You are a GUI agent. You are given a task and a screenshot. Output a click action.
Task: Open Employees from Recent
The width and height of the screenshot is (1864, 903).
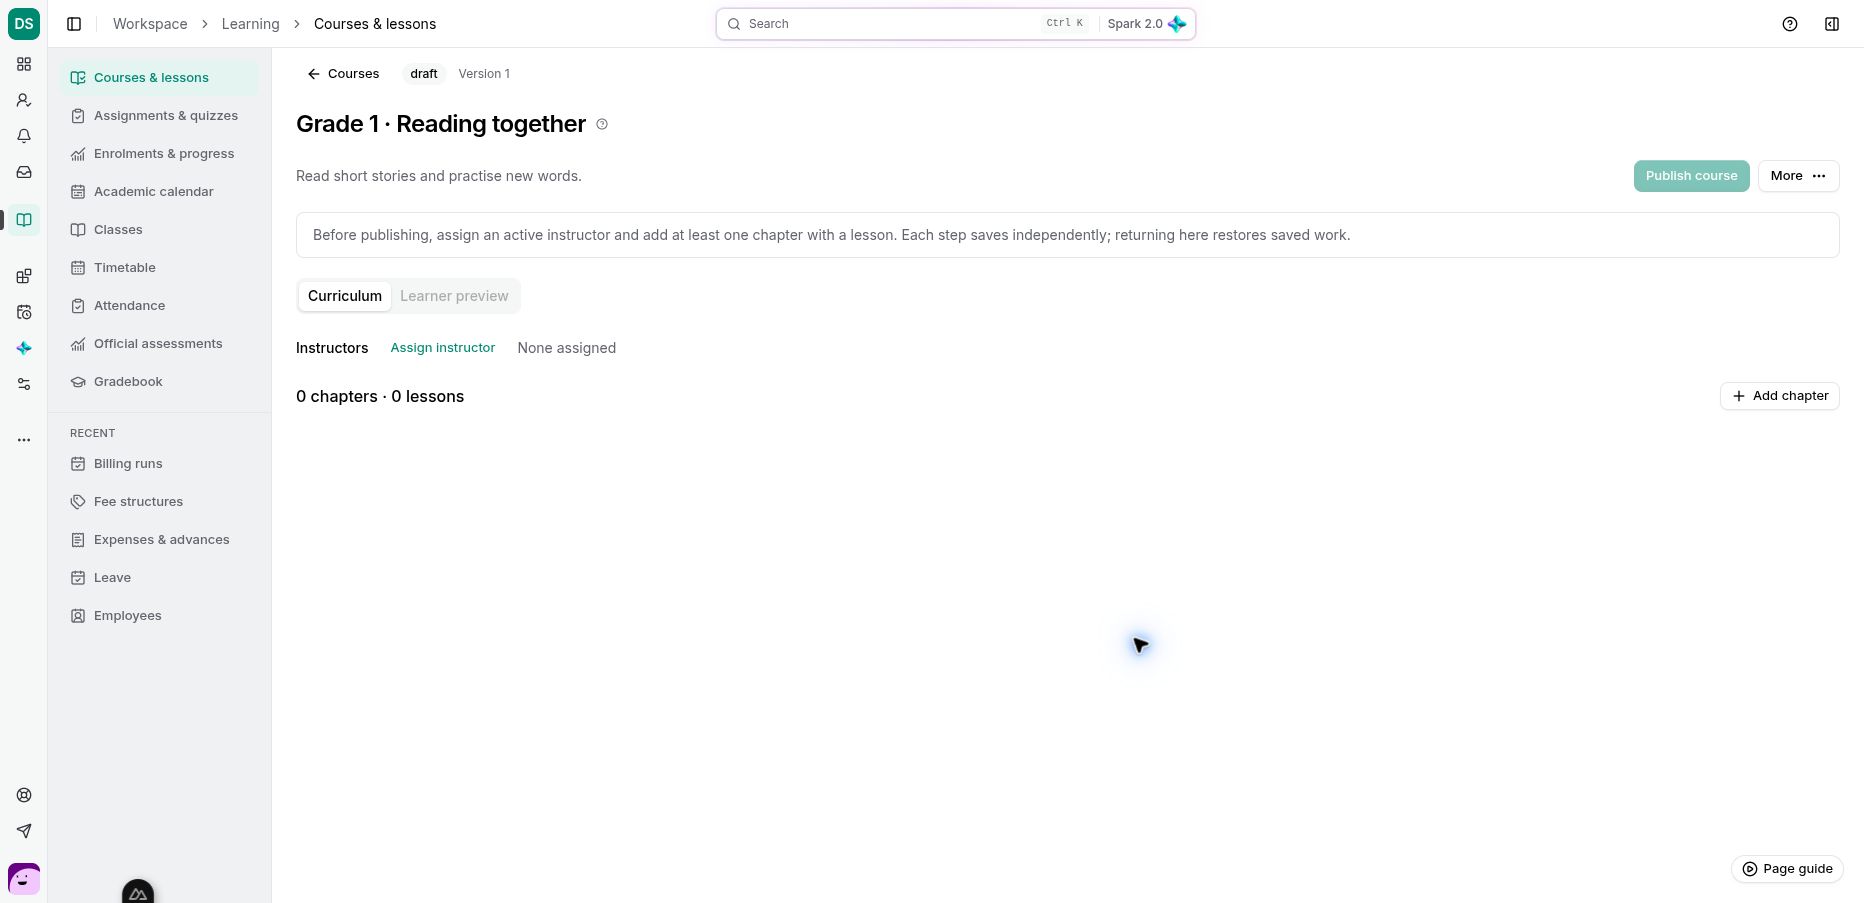pyautogui.click(x=159, y=616)
